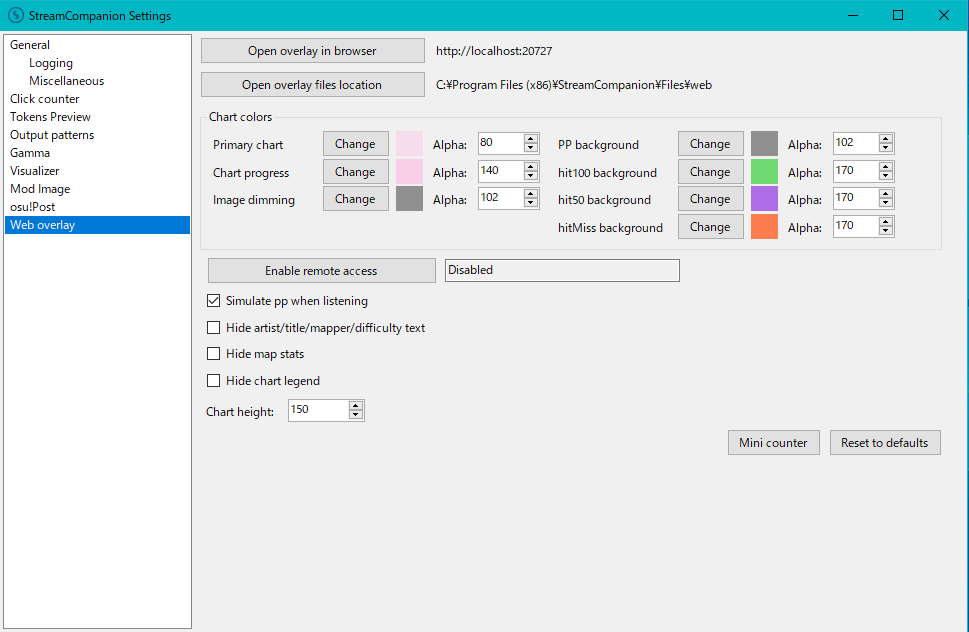
Task: Check Hide chart legend checkbox
Action: pos(213,381)
